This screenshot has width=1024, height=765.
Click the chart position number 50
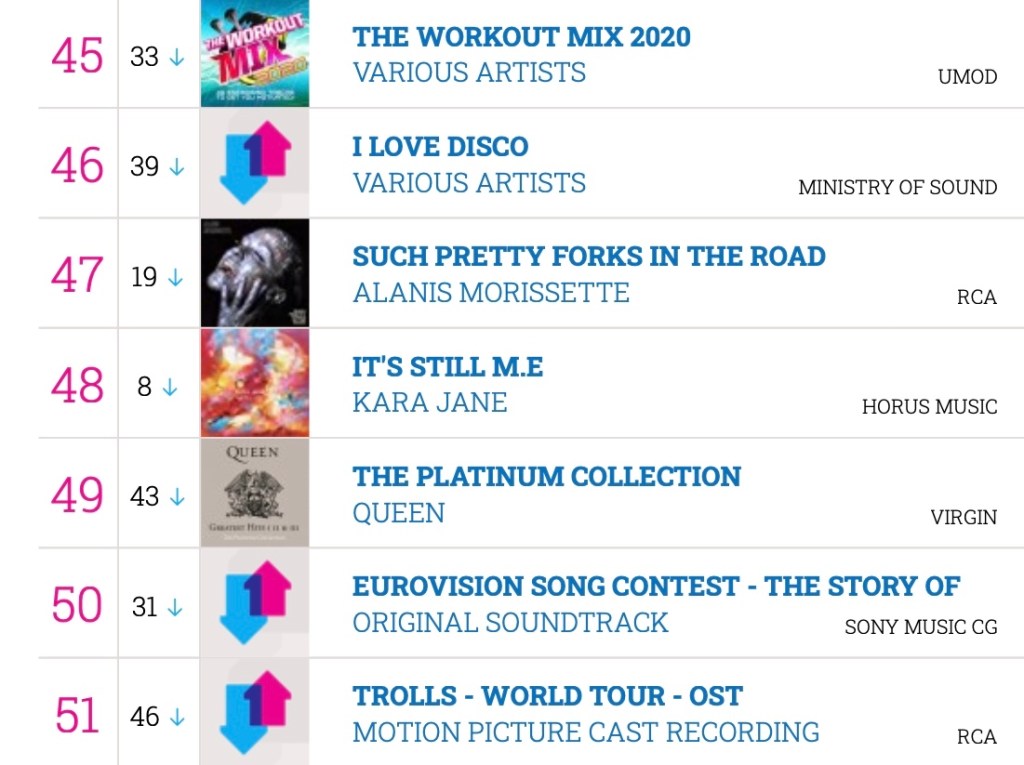tap(77, 605)
